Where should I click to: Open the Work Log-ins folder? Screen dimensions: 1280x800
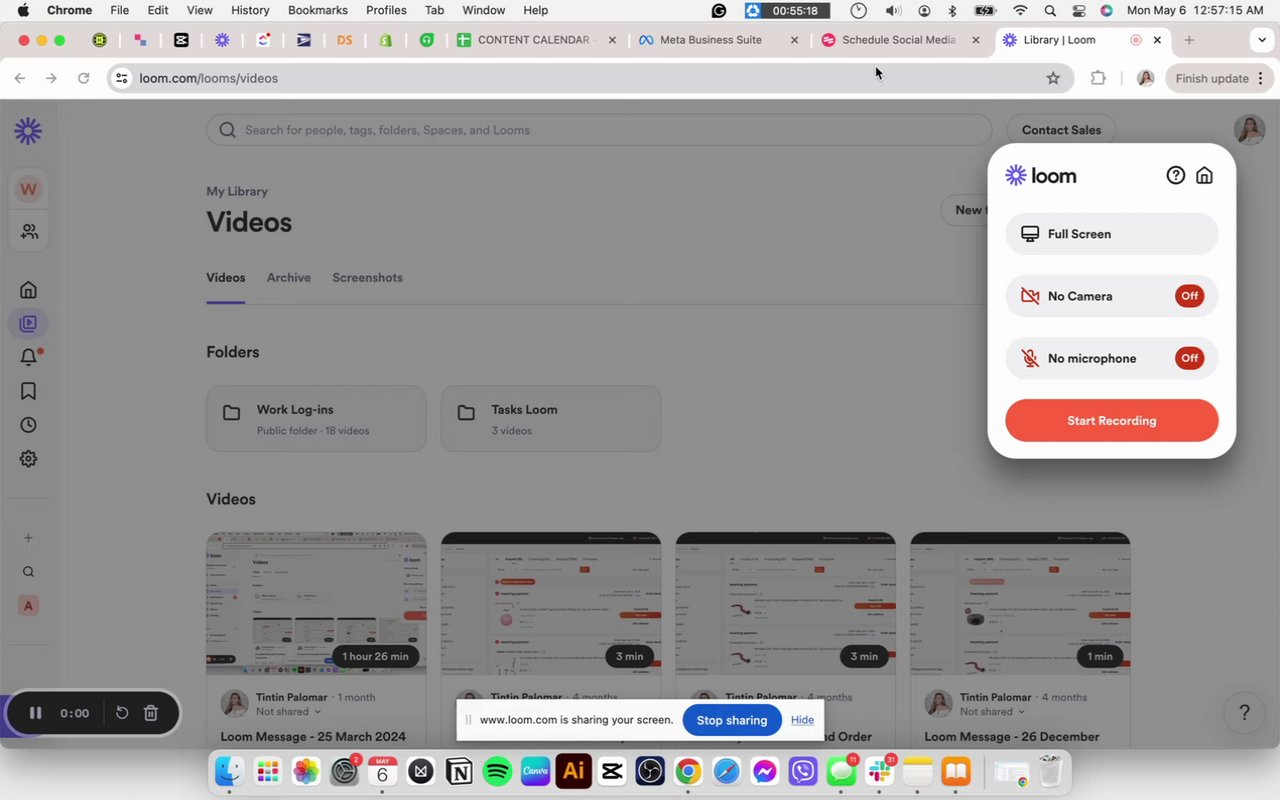coord(316,419)
